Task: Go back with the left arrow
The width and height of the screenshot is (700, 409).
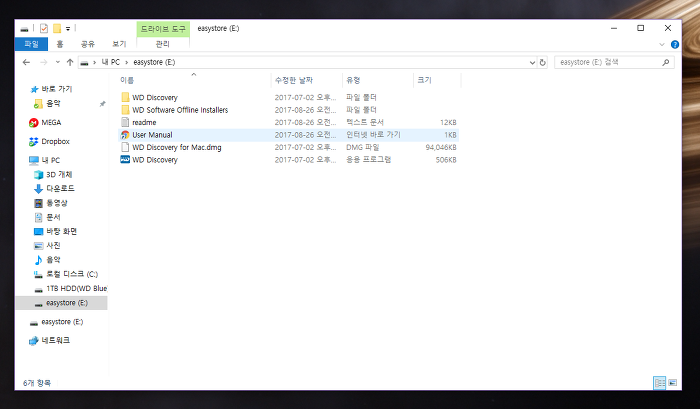Action: click(x=26, y=63)
